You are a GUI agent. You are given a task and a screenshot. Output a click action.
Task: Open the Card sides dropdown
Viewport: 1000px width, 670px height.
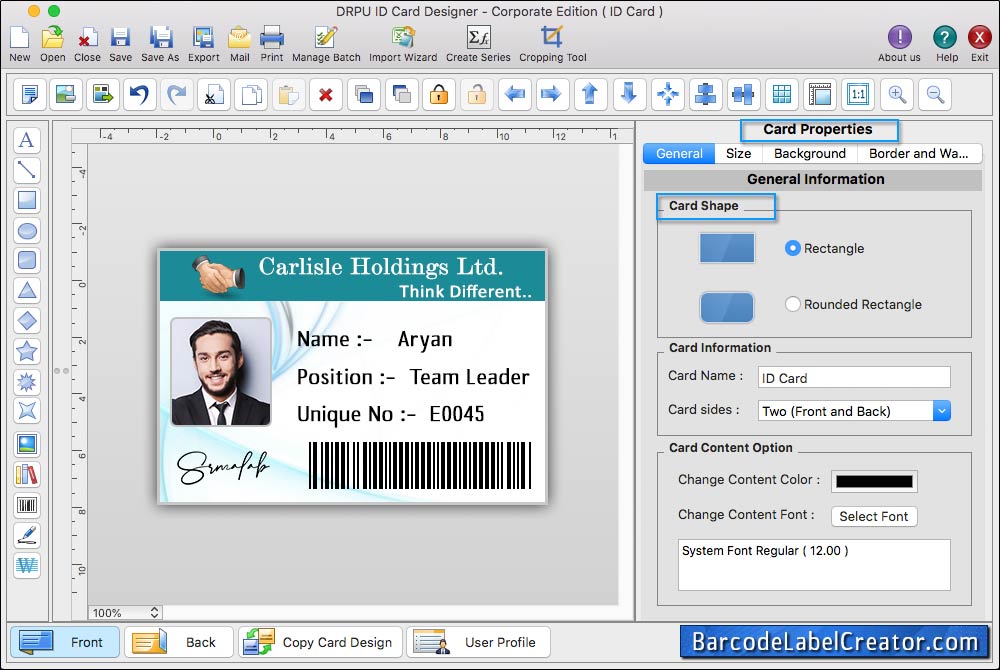coord(854,411)
